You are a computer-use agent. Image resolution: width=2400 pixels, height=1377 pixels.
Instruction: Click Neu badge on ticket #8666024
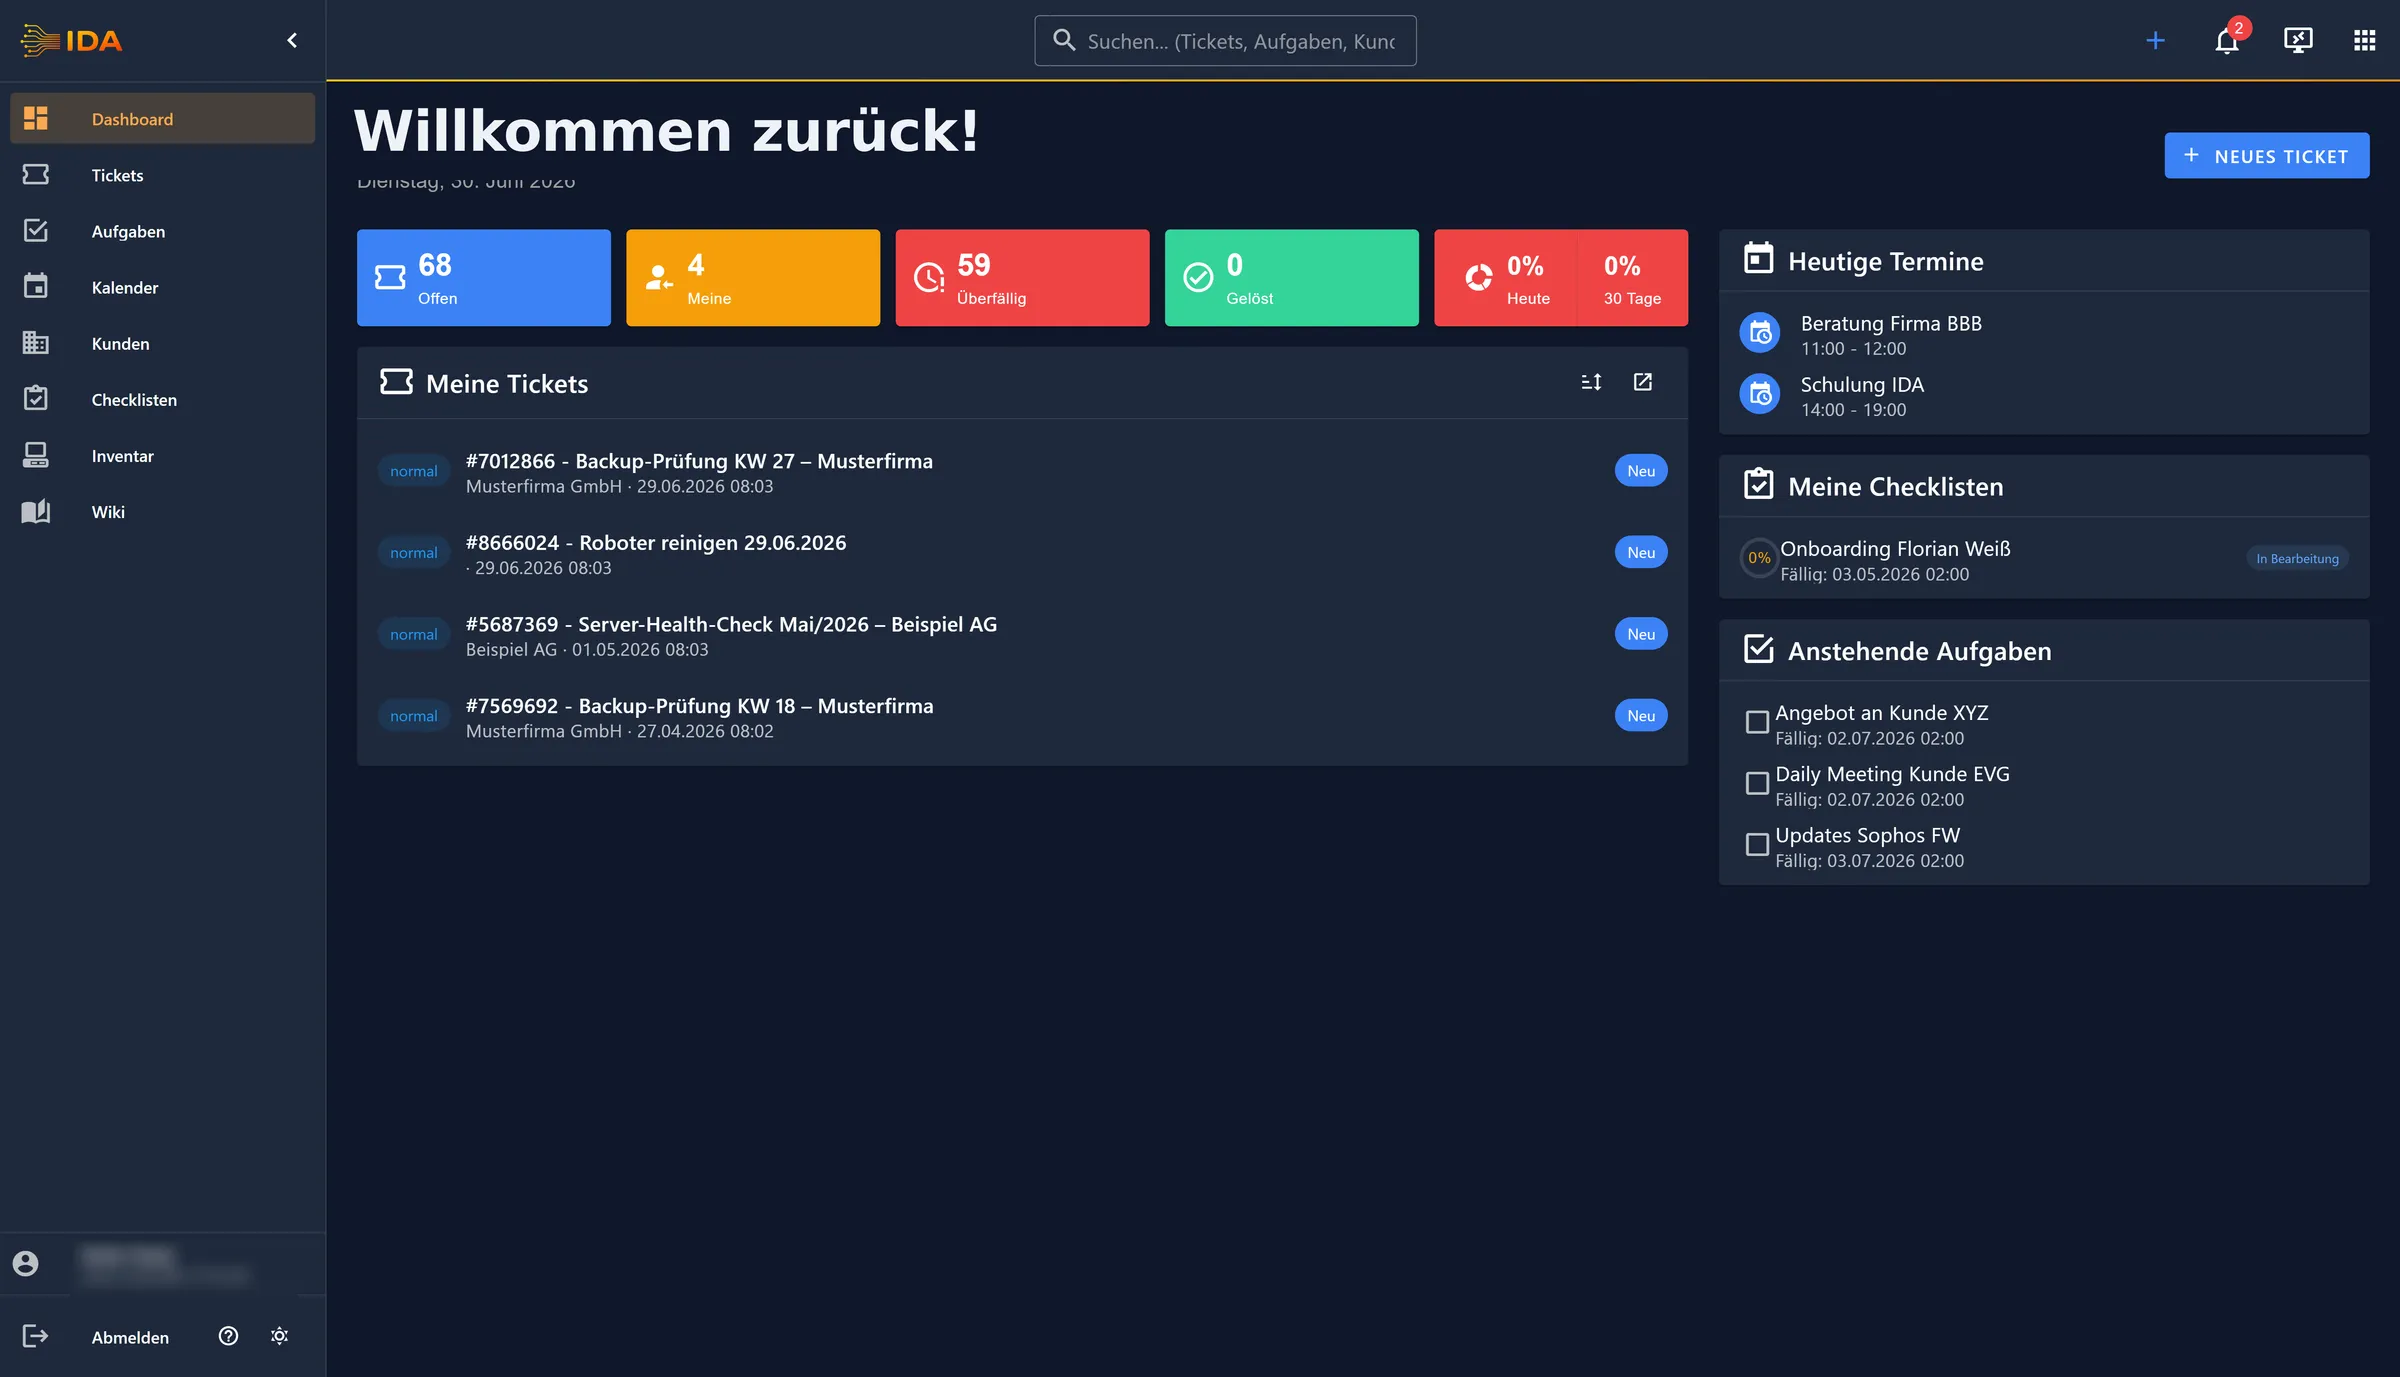[1641, 552]
